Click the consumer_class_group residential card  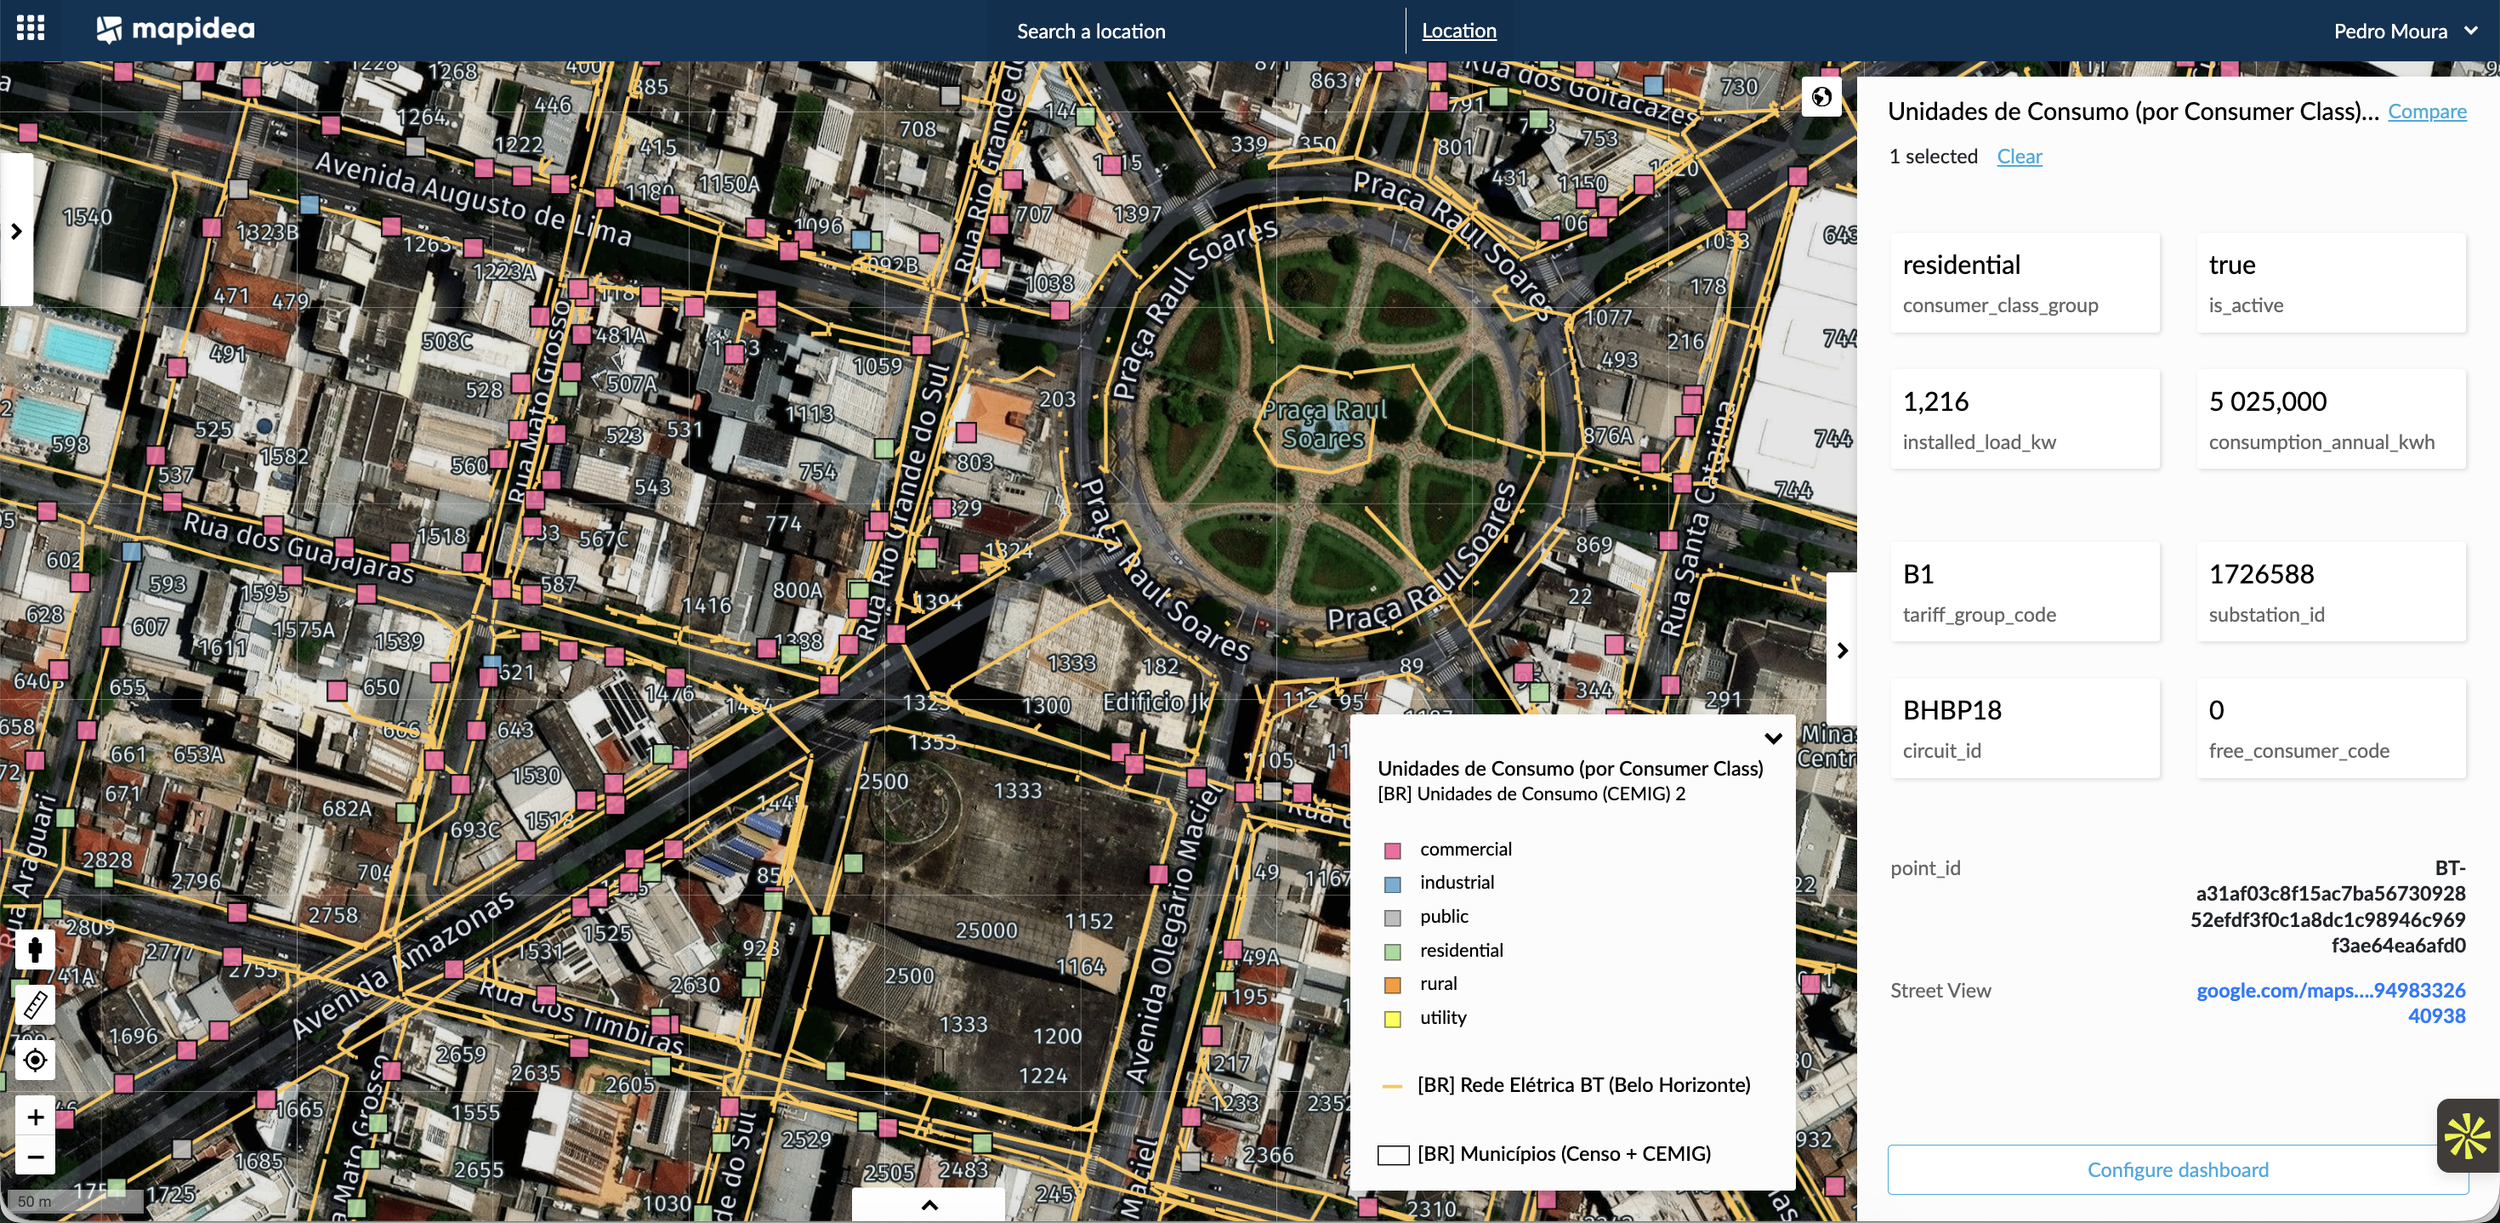[2025, 283]
